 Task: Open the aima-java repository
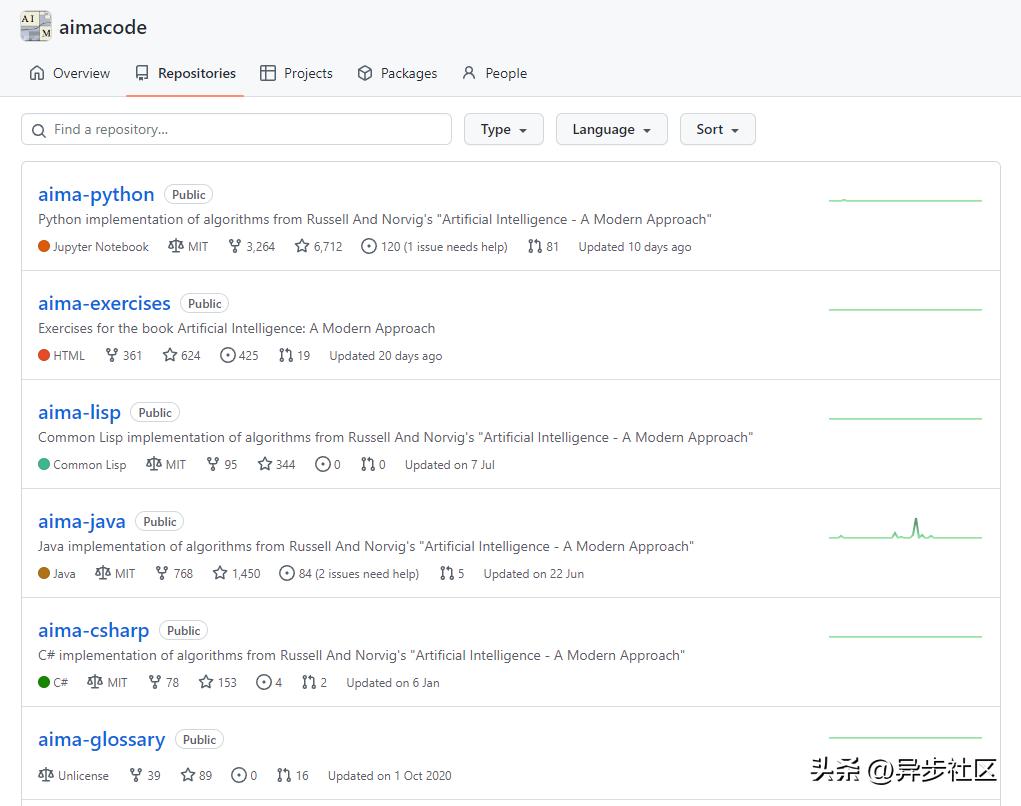pos(82,521)
